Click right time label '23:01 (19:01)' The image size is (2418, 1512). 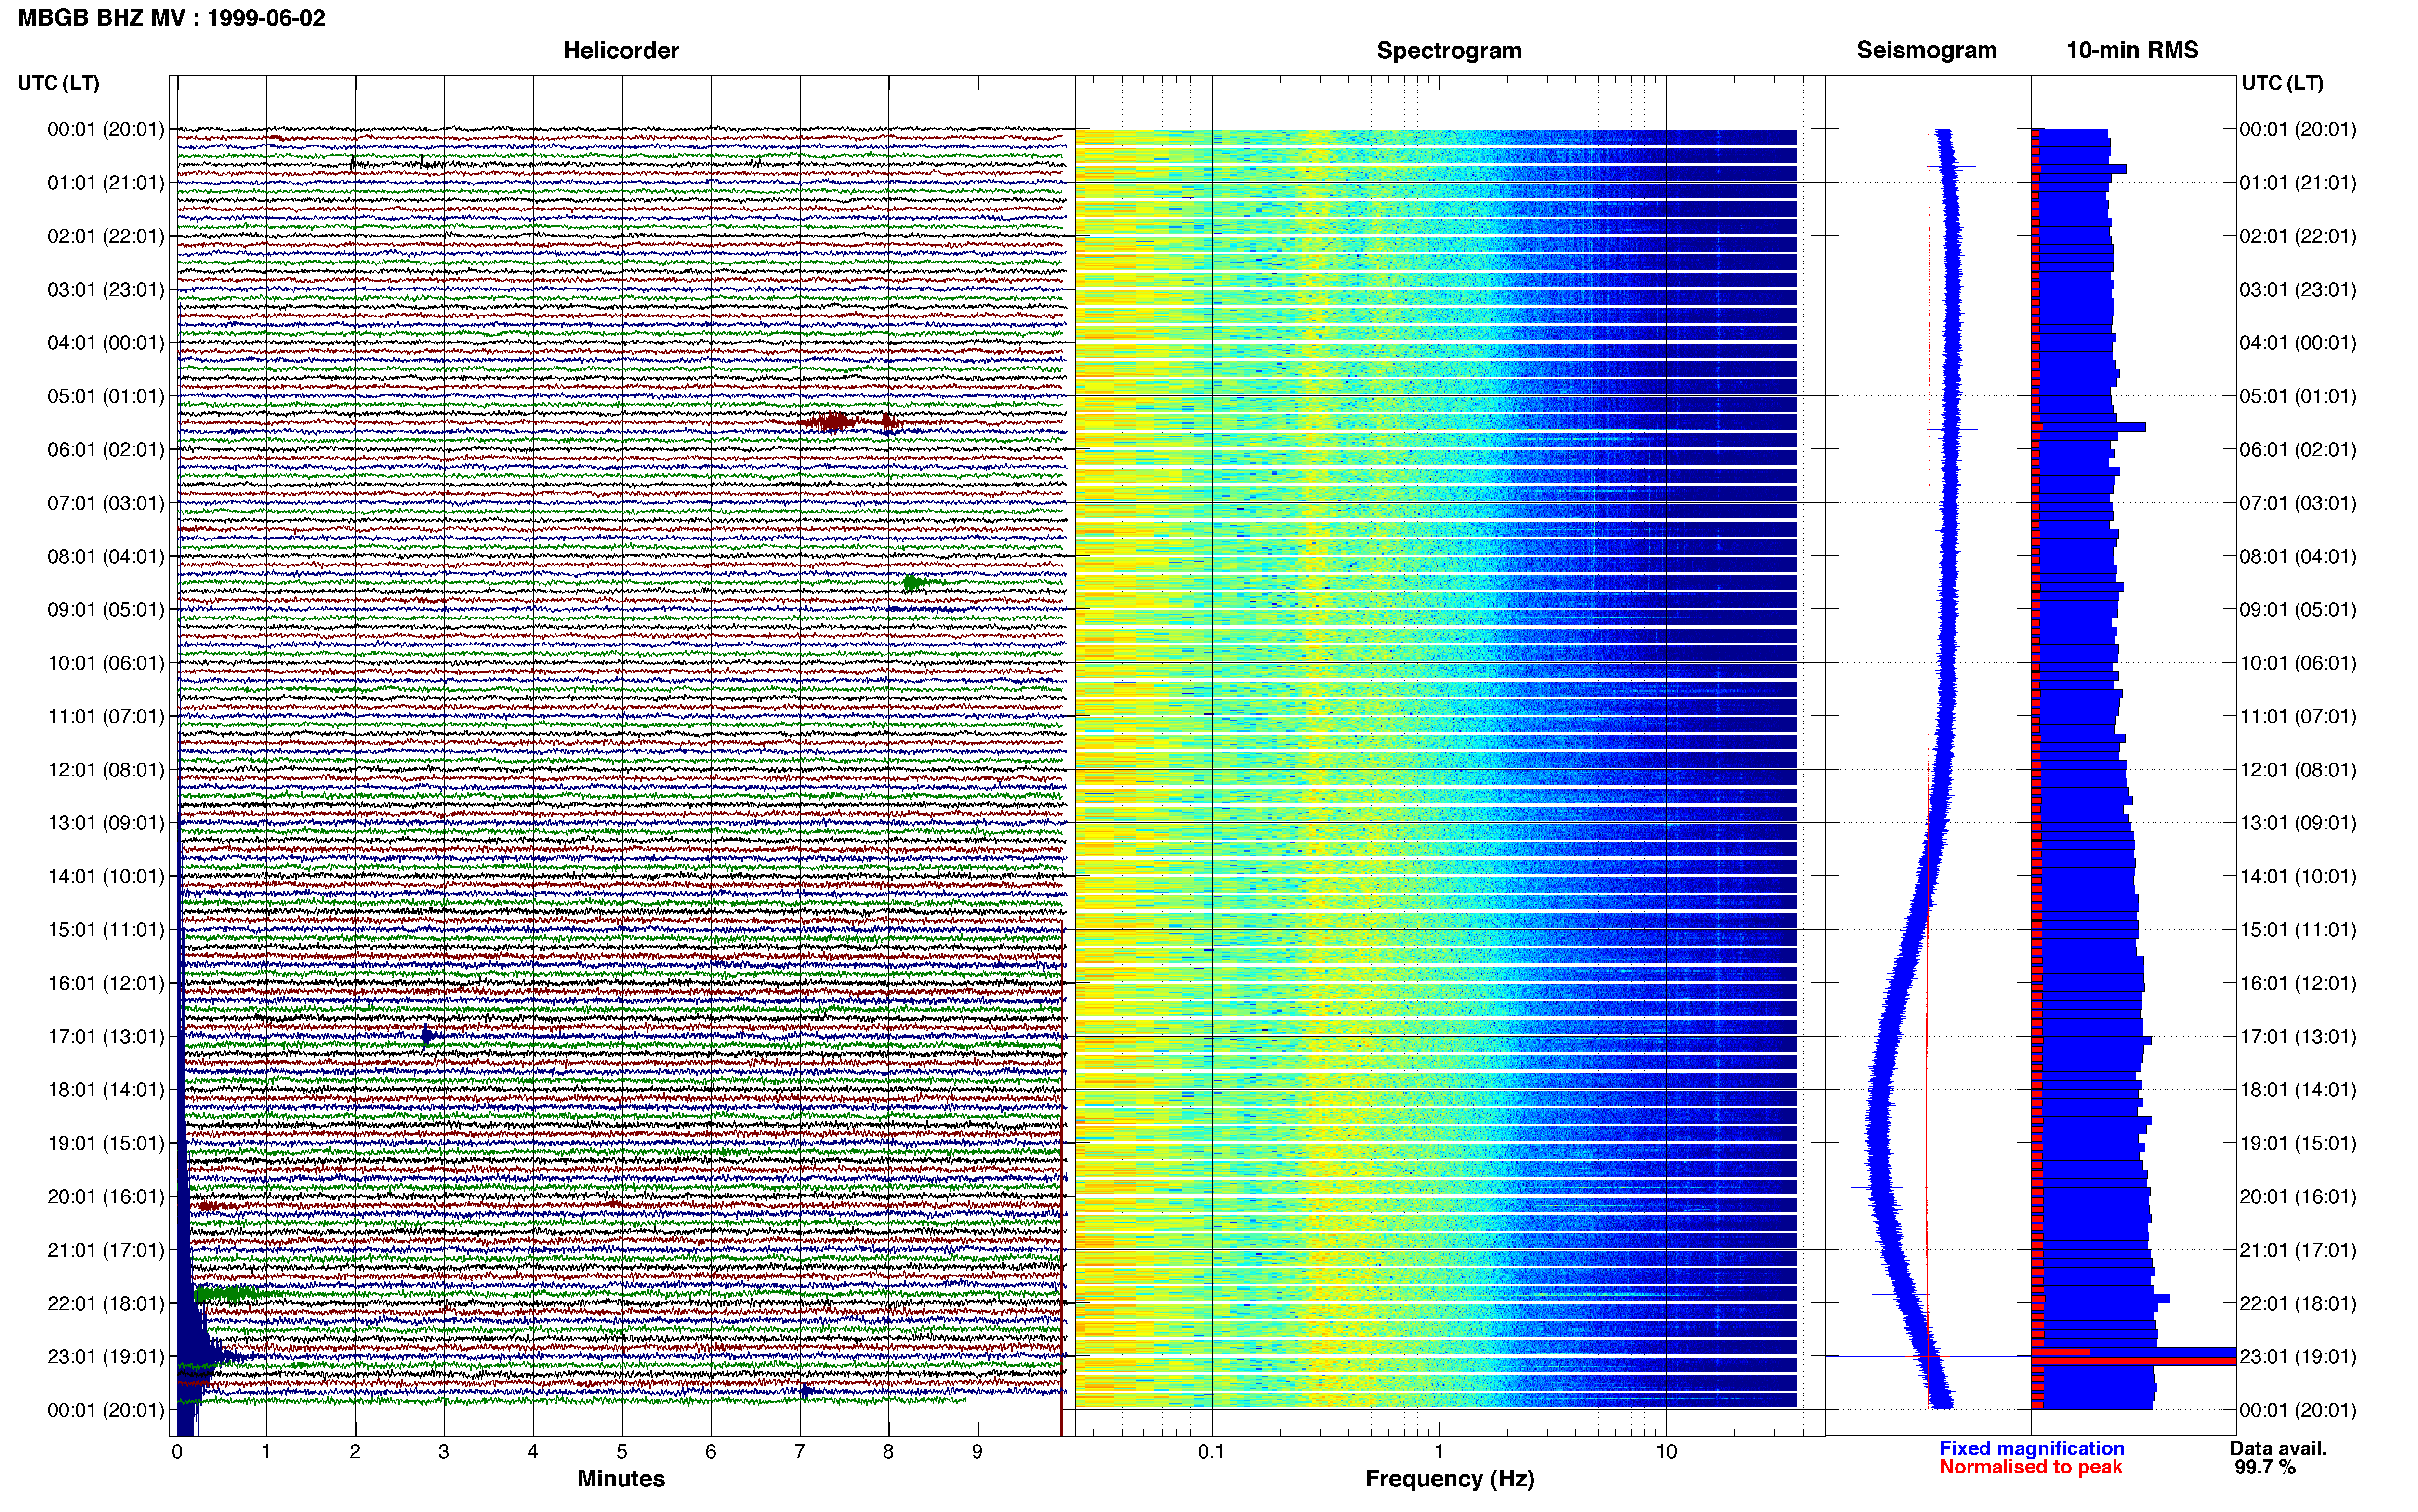point(2298,1357)
